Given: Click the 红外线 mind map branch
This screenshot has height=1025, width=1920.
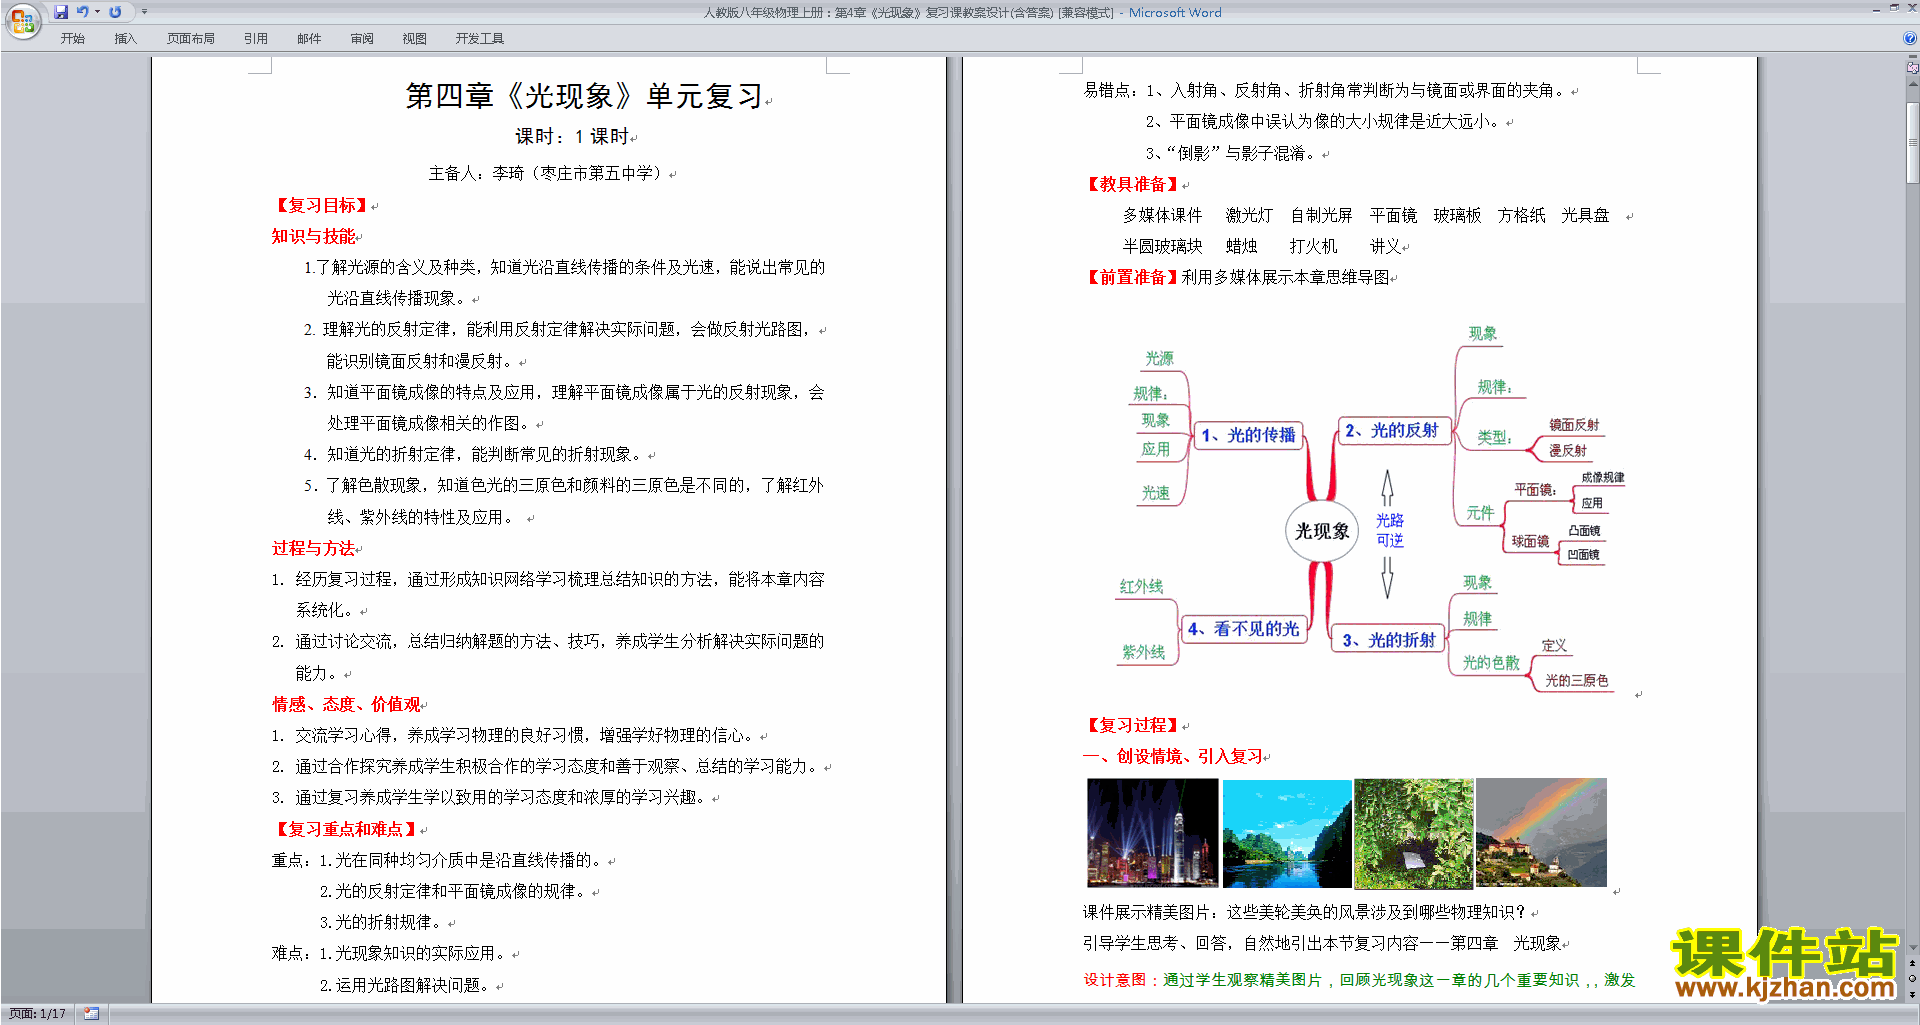Looking at the screenshot, I should point(1141,586).
